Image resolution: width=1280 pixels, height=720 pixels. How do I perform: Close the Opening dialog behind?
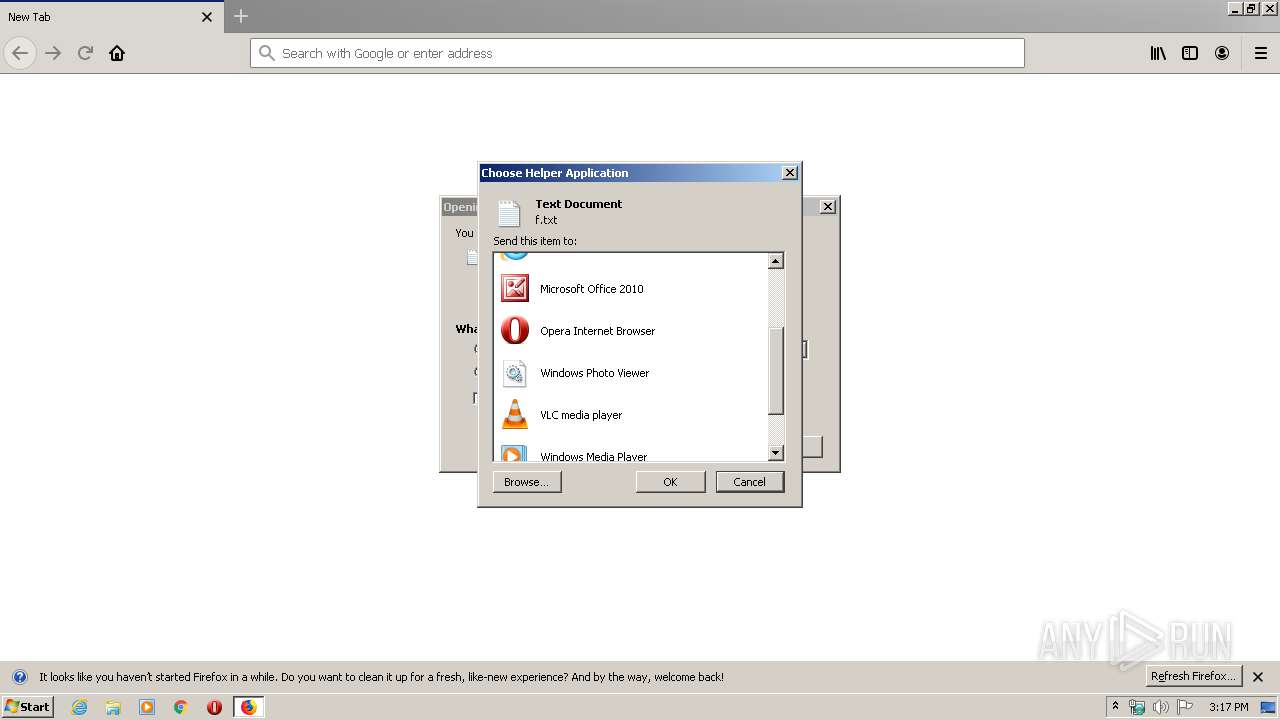tap(828, 207)
